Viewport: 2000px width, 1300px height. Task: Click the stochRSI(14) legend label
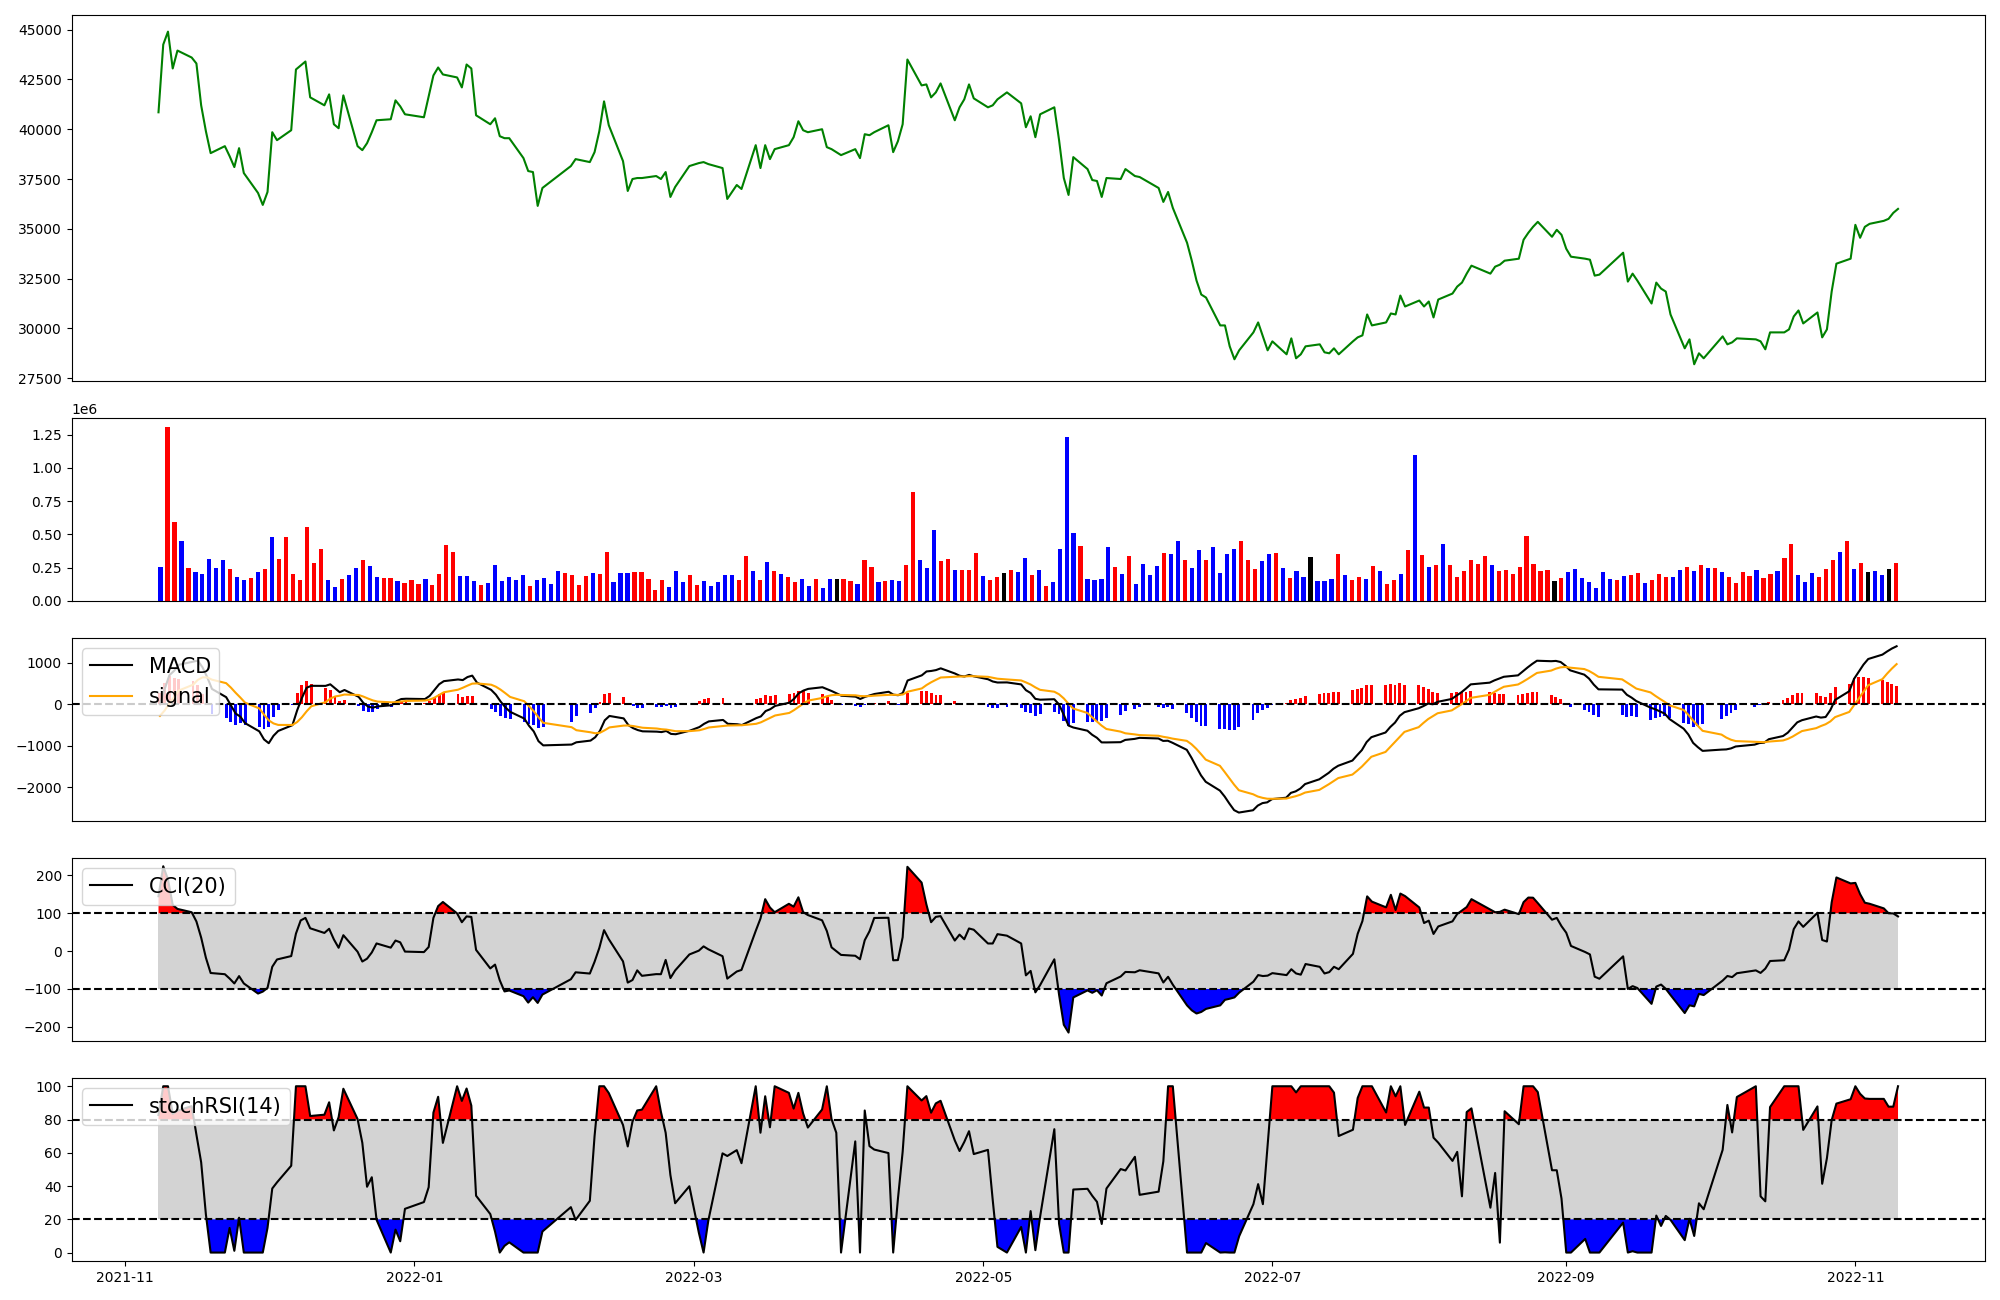[x=214, y=1106]
